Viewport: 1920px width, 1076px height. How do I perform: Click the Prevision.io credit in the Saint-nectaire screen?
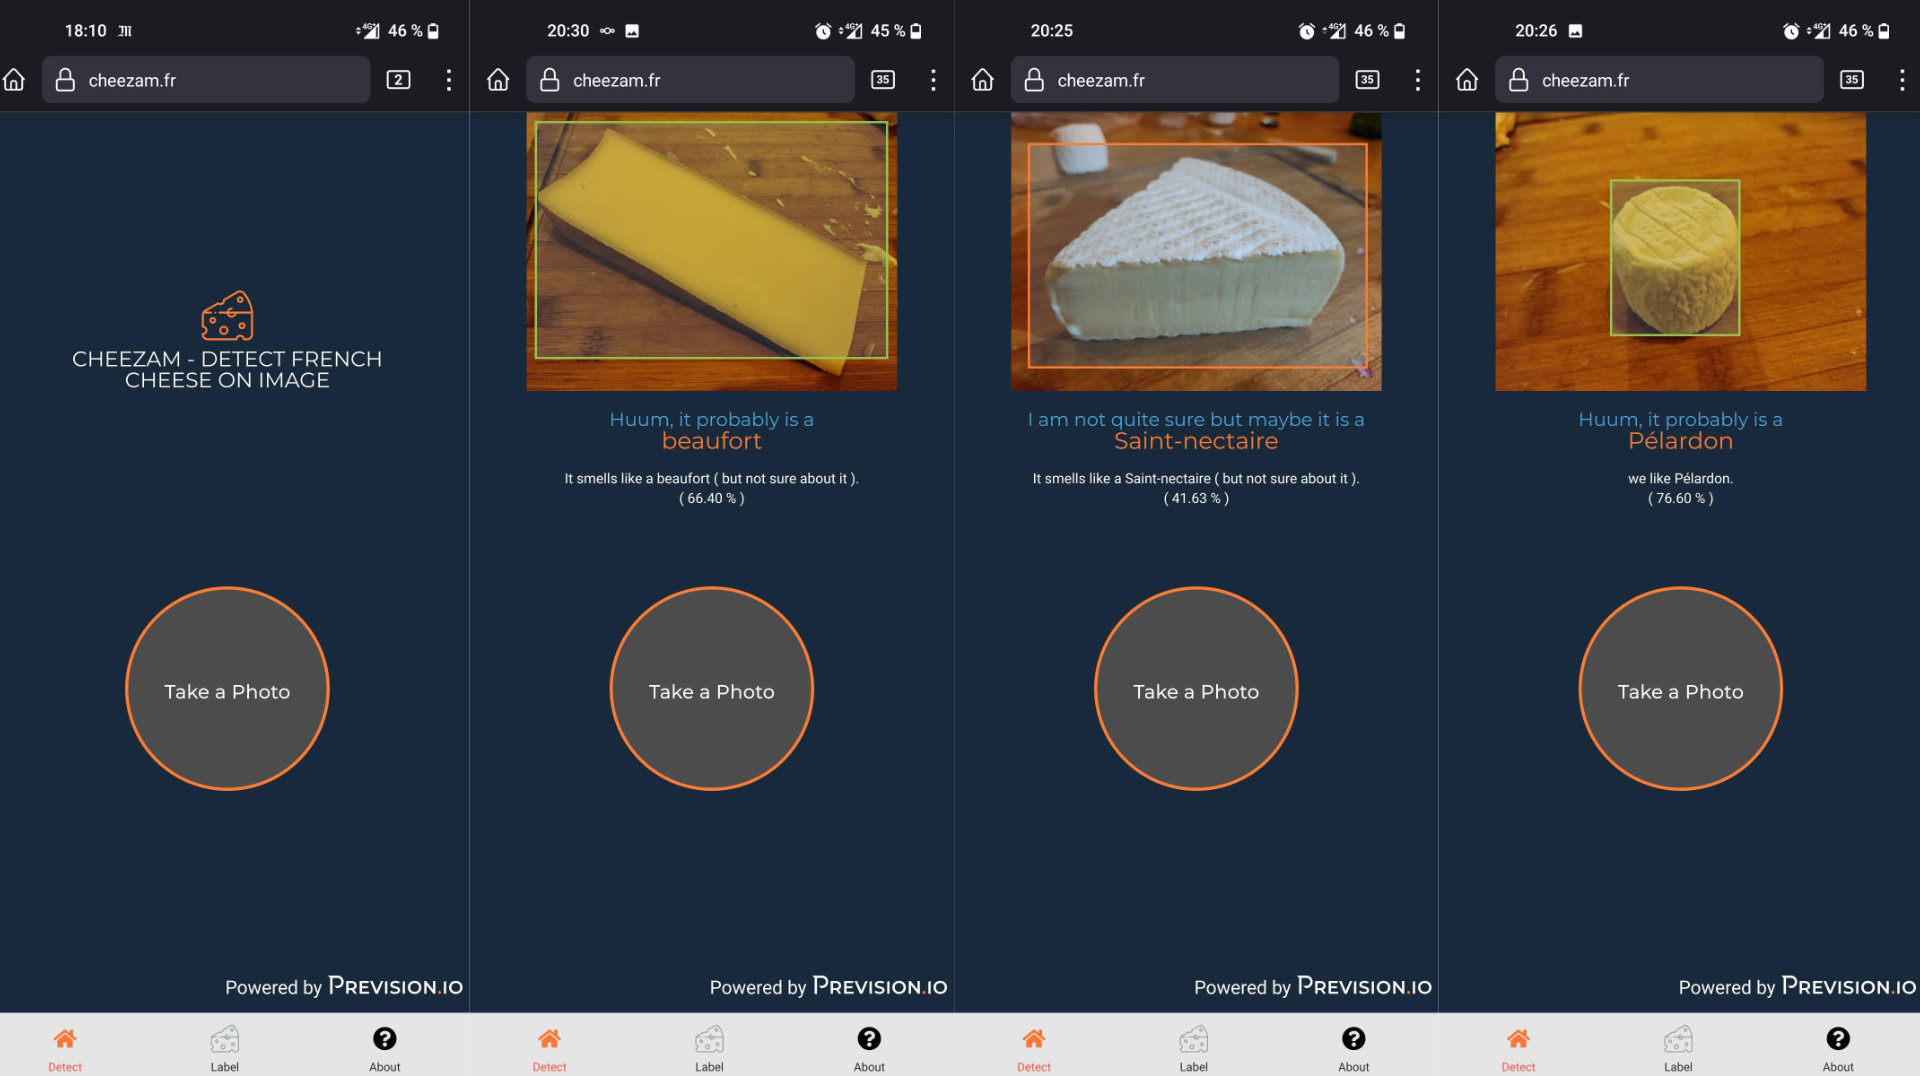coord(1313,987)
